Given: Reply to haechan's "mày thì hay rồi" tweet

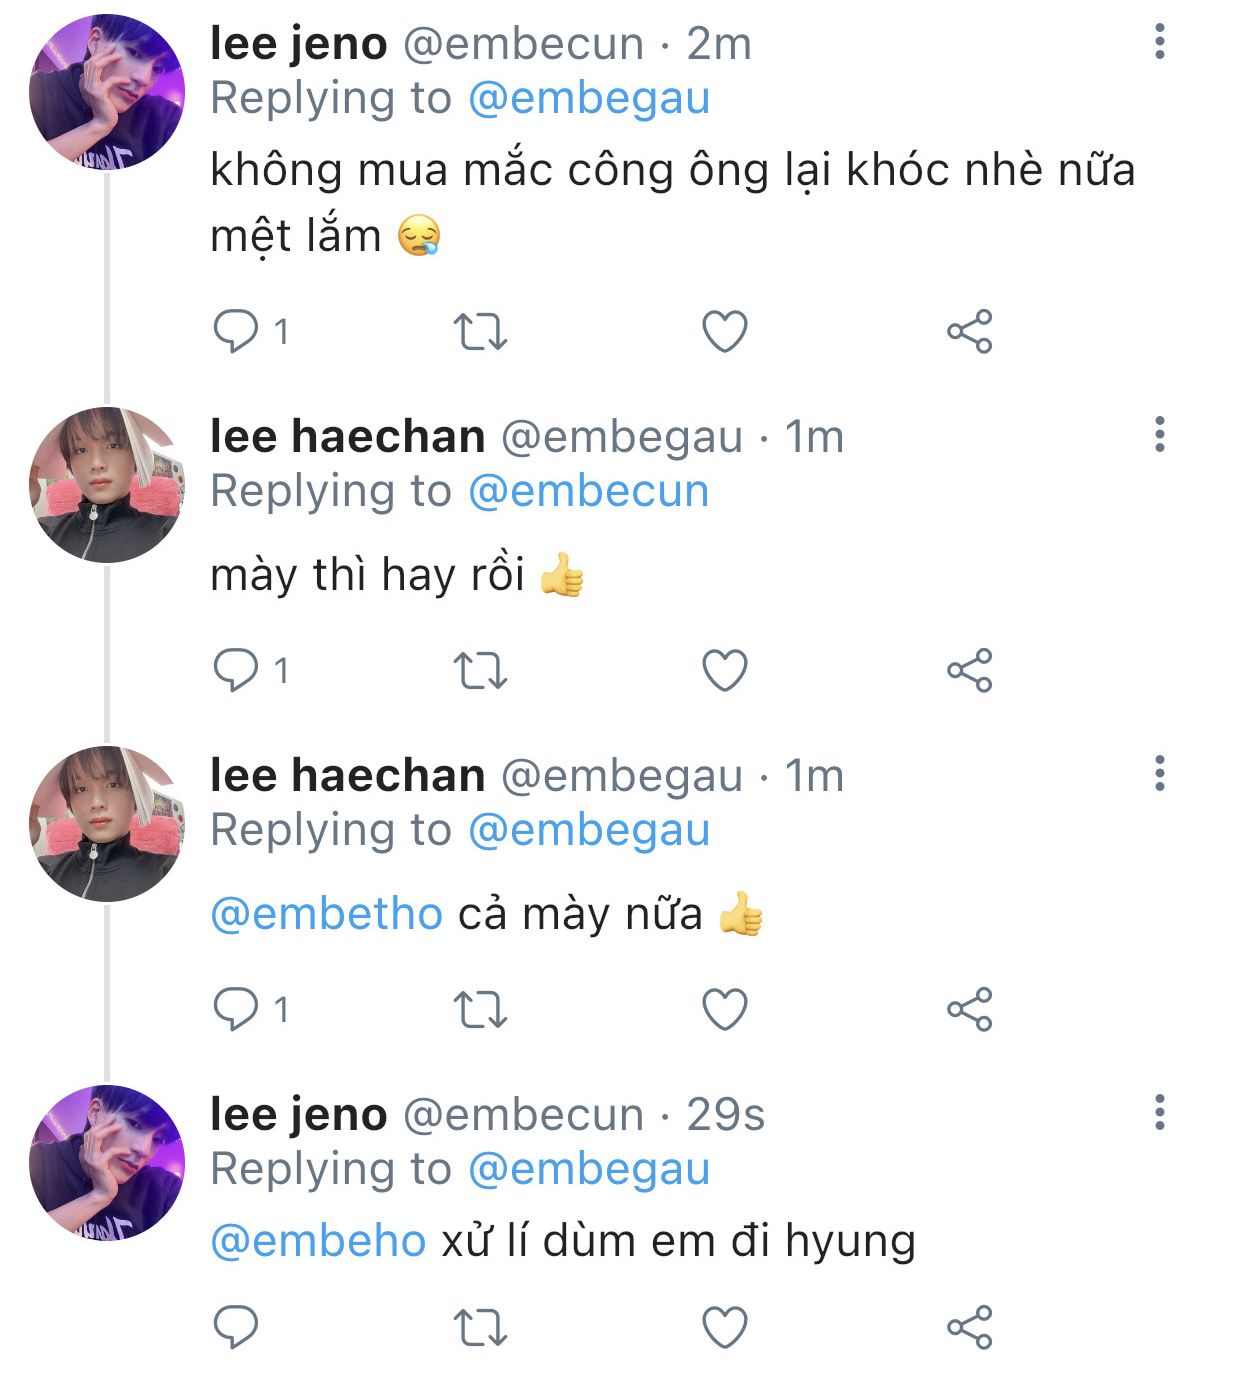Looking at the screenshot, I should (x=237, y=671).
